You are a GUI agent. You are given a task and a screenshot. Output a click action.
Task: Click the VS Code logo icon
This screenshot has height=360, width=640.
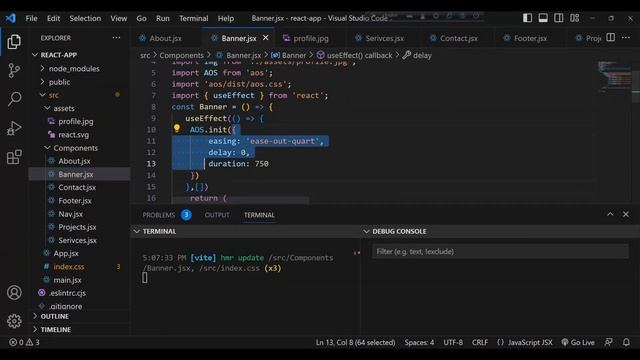point(11,18)
